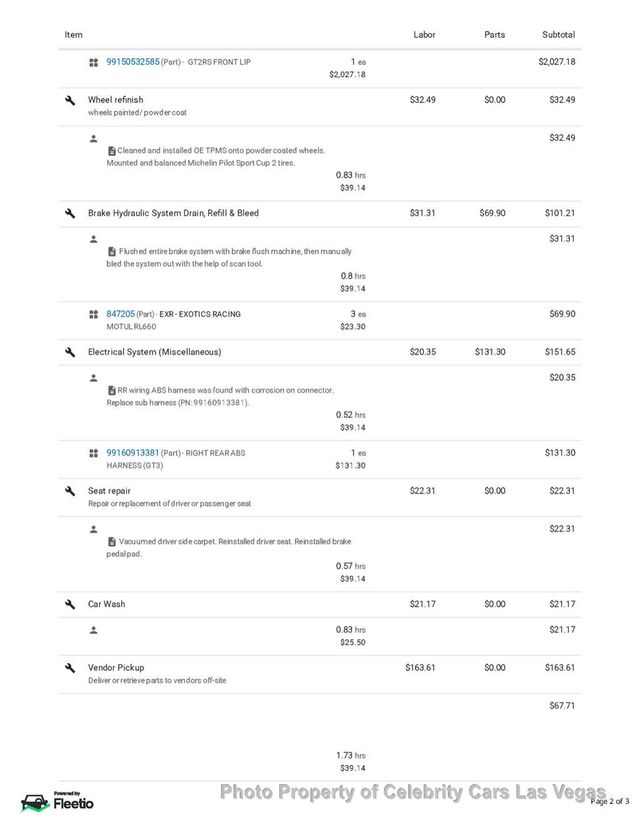Click the Parts column header
The height and width of the screenshot is (828, 640).
pyautogui.click(x=494, y=35)
